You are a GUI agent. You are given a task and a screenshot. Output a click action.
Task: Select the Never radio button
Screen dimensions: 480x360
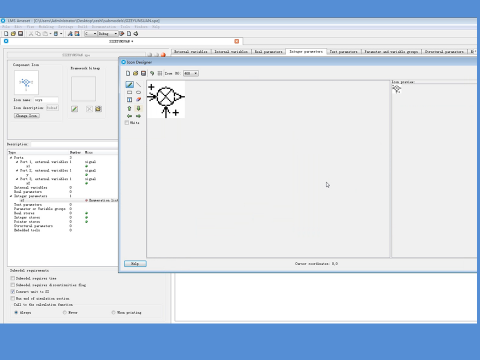65,312
